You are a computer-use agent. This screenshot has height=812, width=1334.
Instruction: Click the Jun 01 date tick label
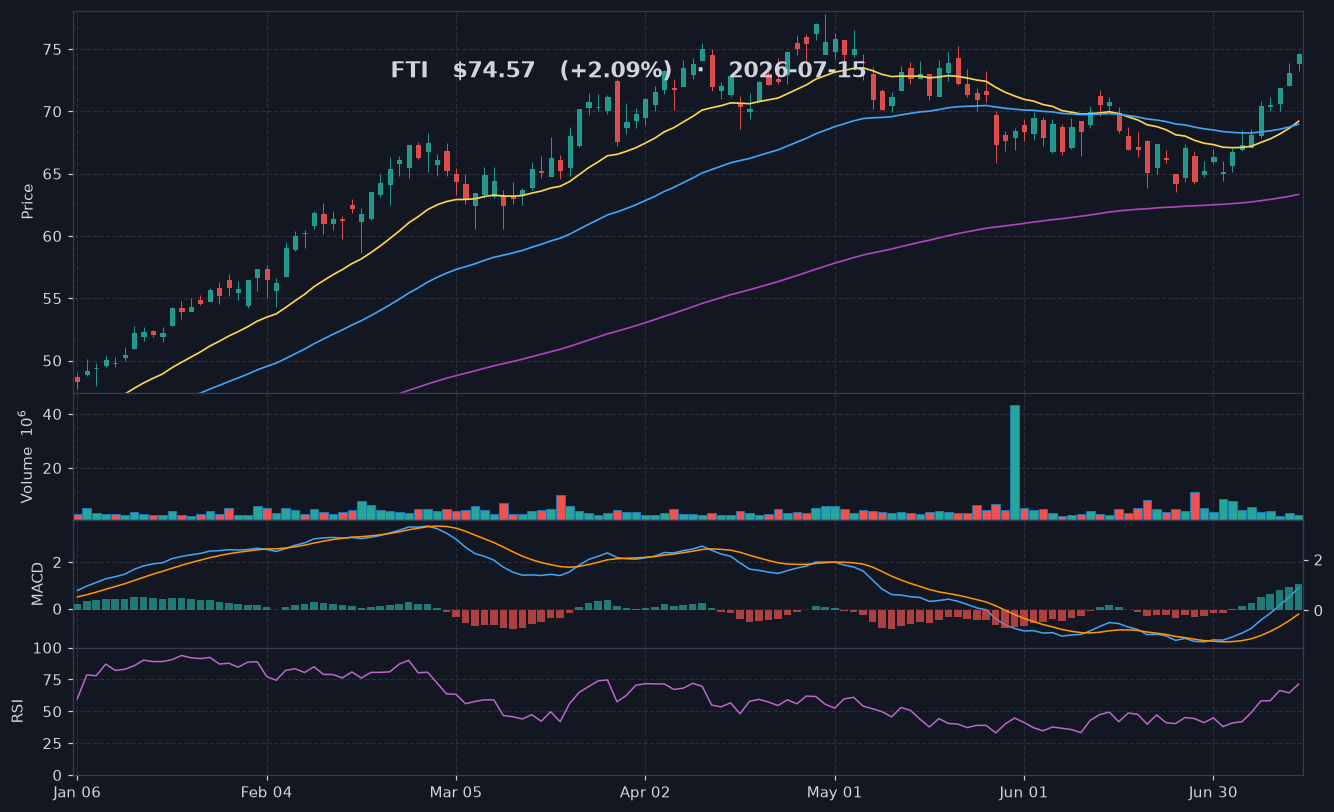[1024, 792]
